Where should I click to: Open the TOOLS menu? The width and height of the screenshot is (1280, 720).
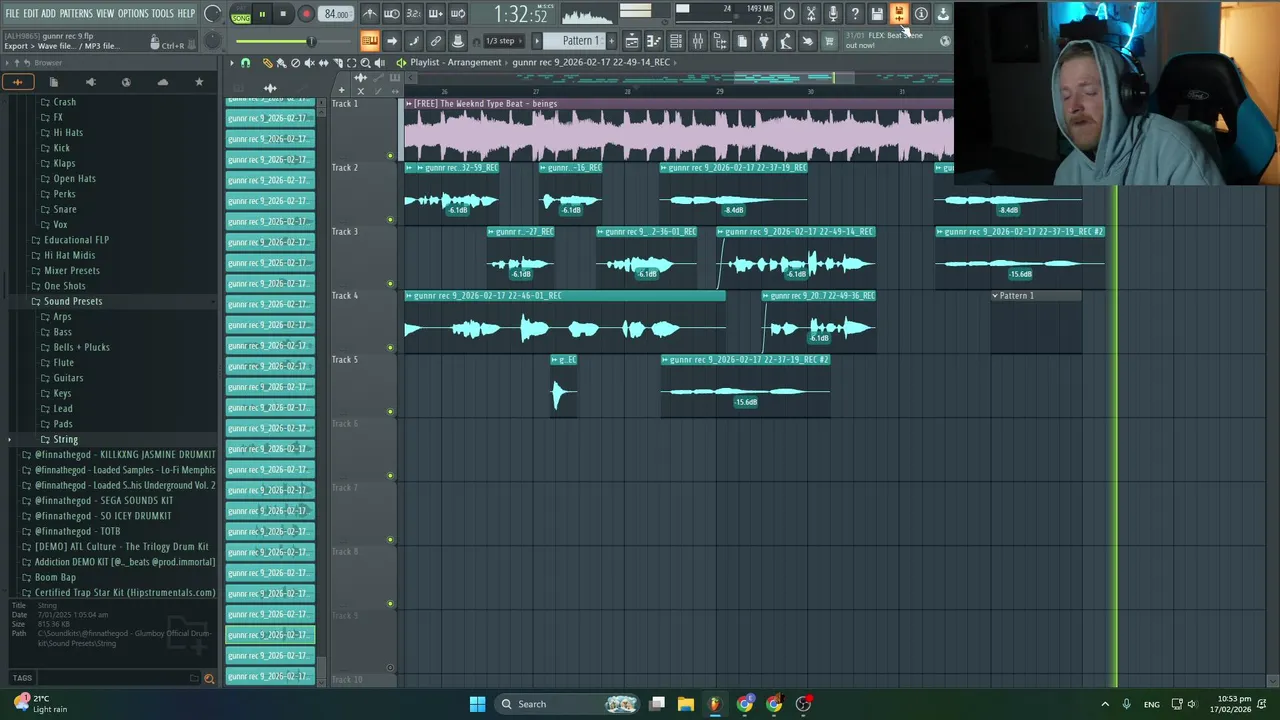pyautogui.click(x=163, y=14)
